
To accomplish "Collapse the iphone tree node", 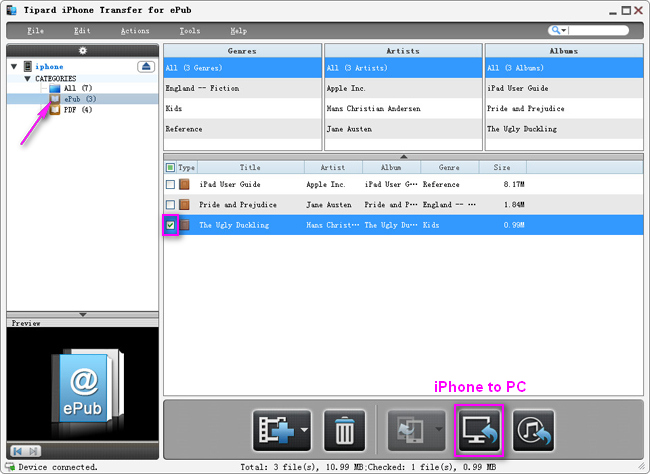I will point(14,66).
